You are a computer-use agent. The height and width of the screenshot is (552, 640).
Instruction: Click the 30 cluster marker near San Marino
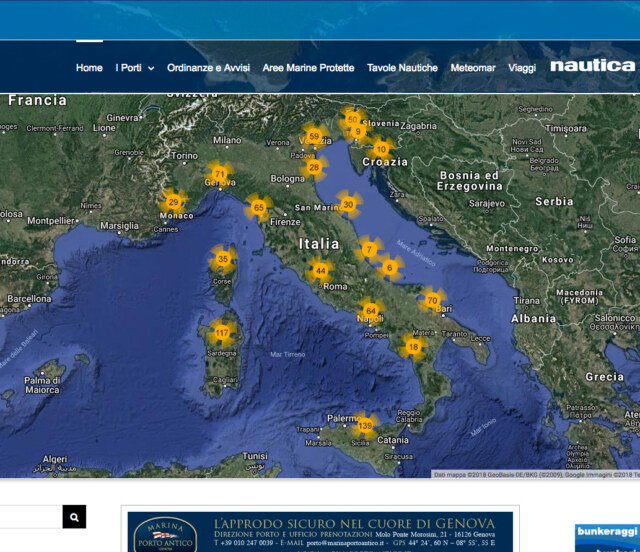347,204
